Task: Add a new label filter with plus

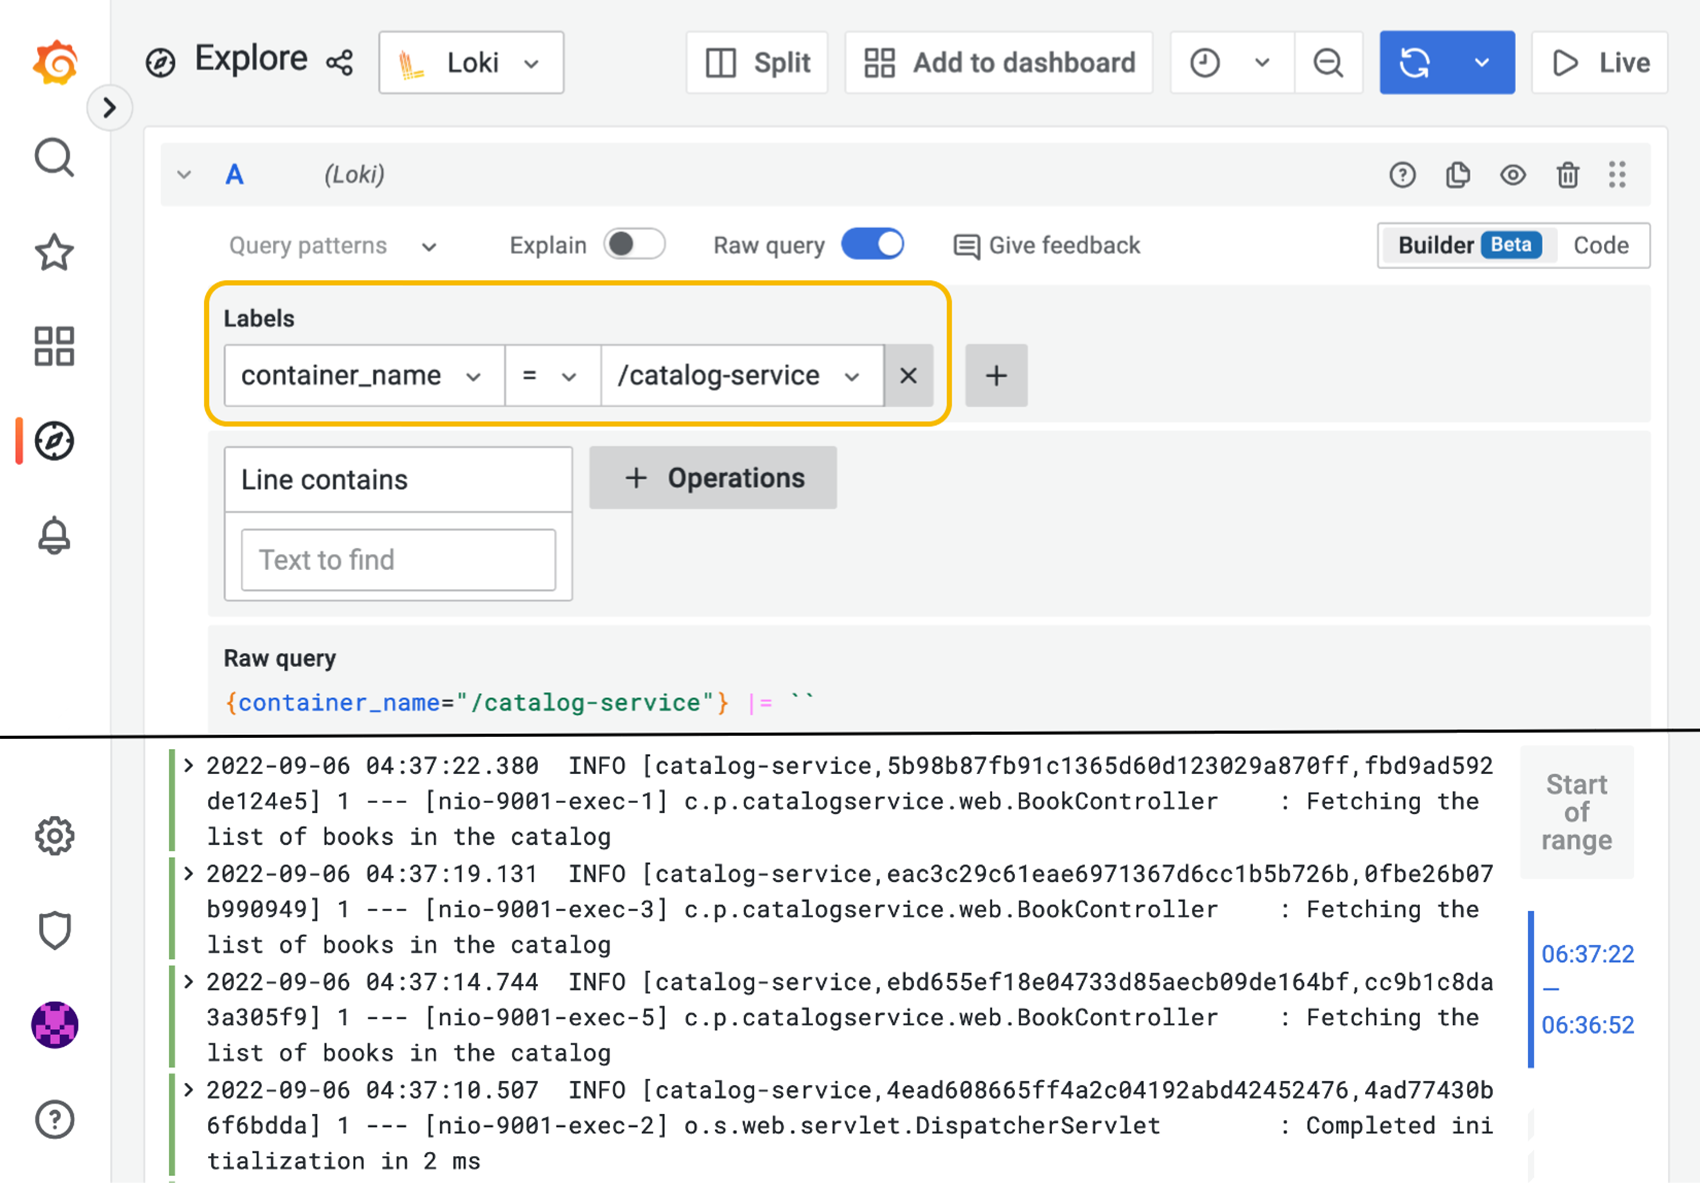Action: click(996, 376)
